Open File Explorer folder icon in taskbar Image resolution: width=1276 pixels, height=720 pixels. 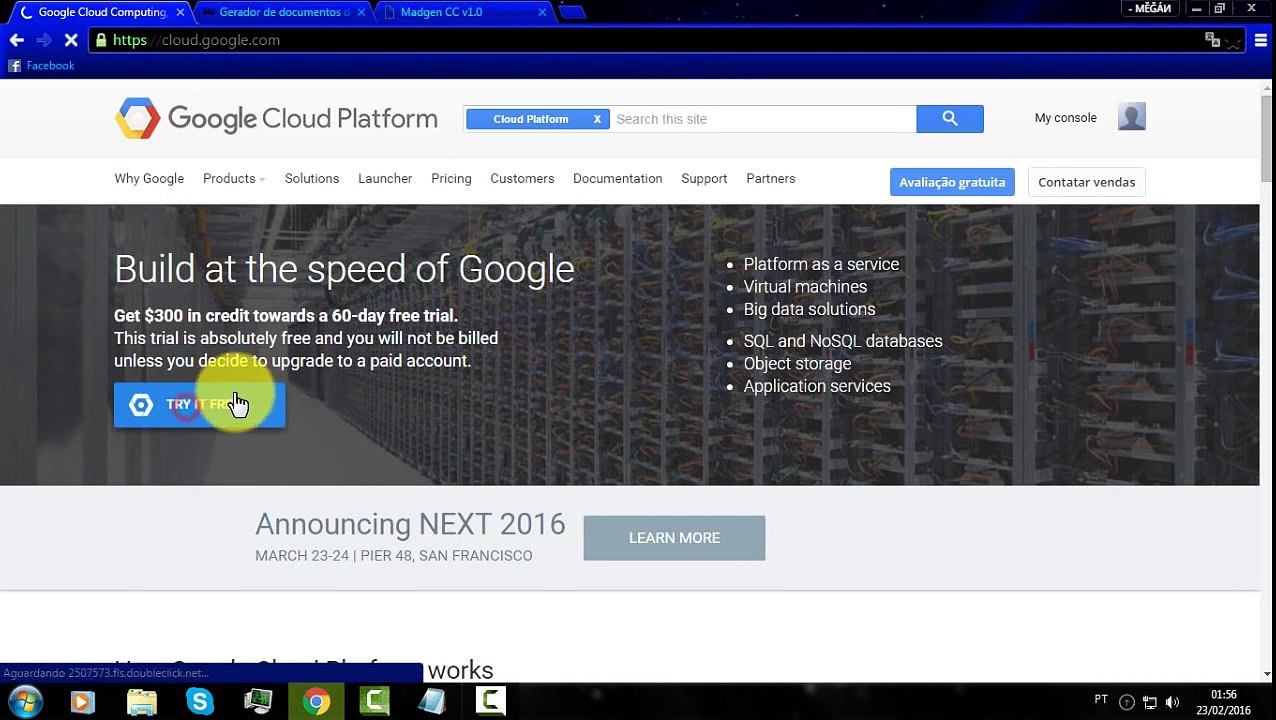(142, 702)
